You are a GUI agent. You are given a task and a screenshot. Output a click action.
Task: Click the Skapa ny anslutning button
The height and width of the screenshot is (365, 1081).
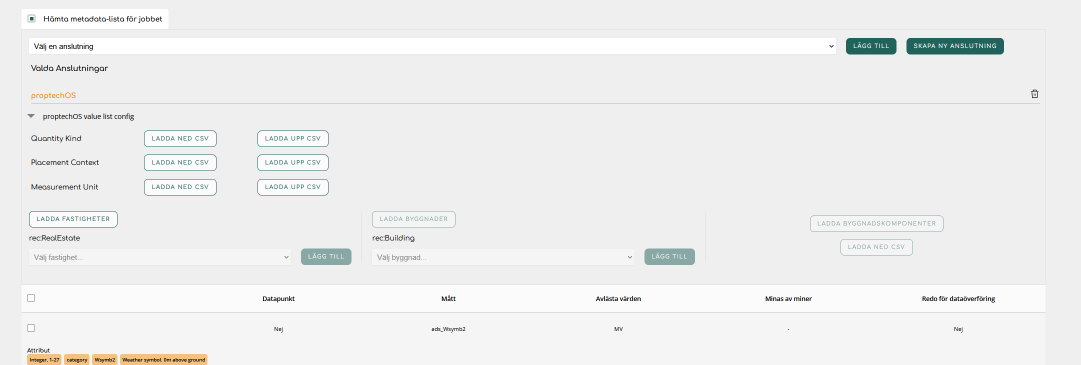(955, 46)
